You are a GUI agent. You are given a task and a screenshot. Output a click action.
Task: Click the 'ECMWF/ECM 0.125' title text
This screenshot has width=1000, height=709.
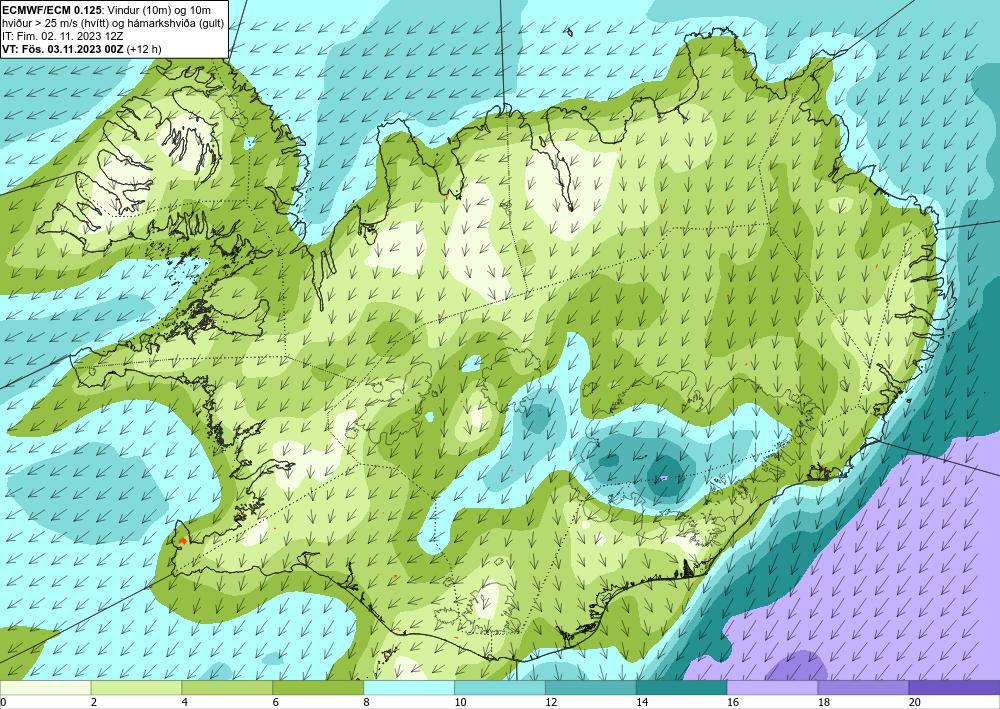point(52,9)
